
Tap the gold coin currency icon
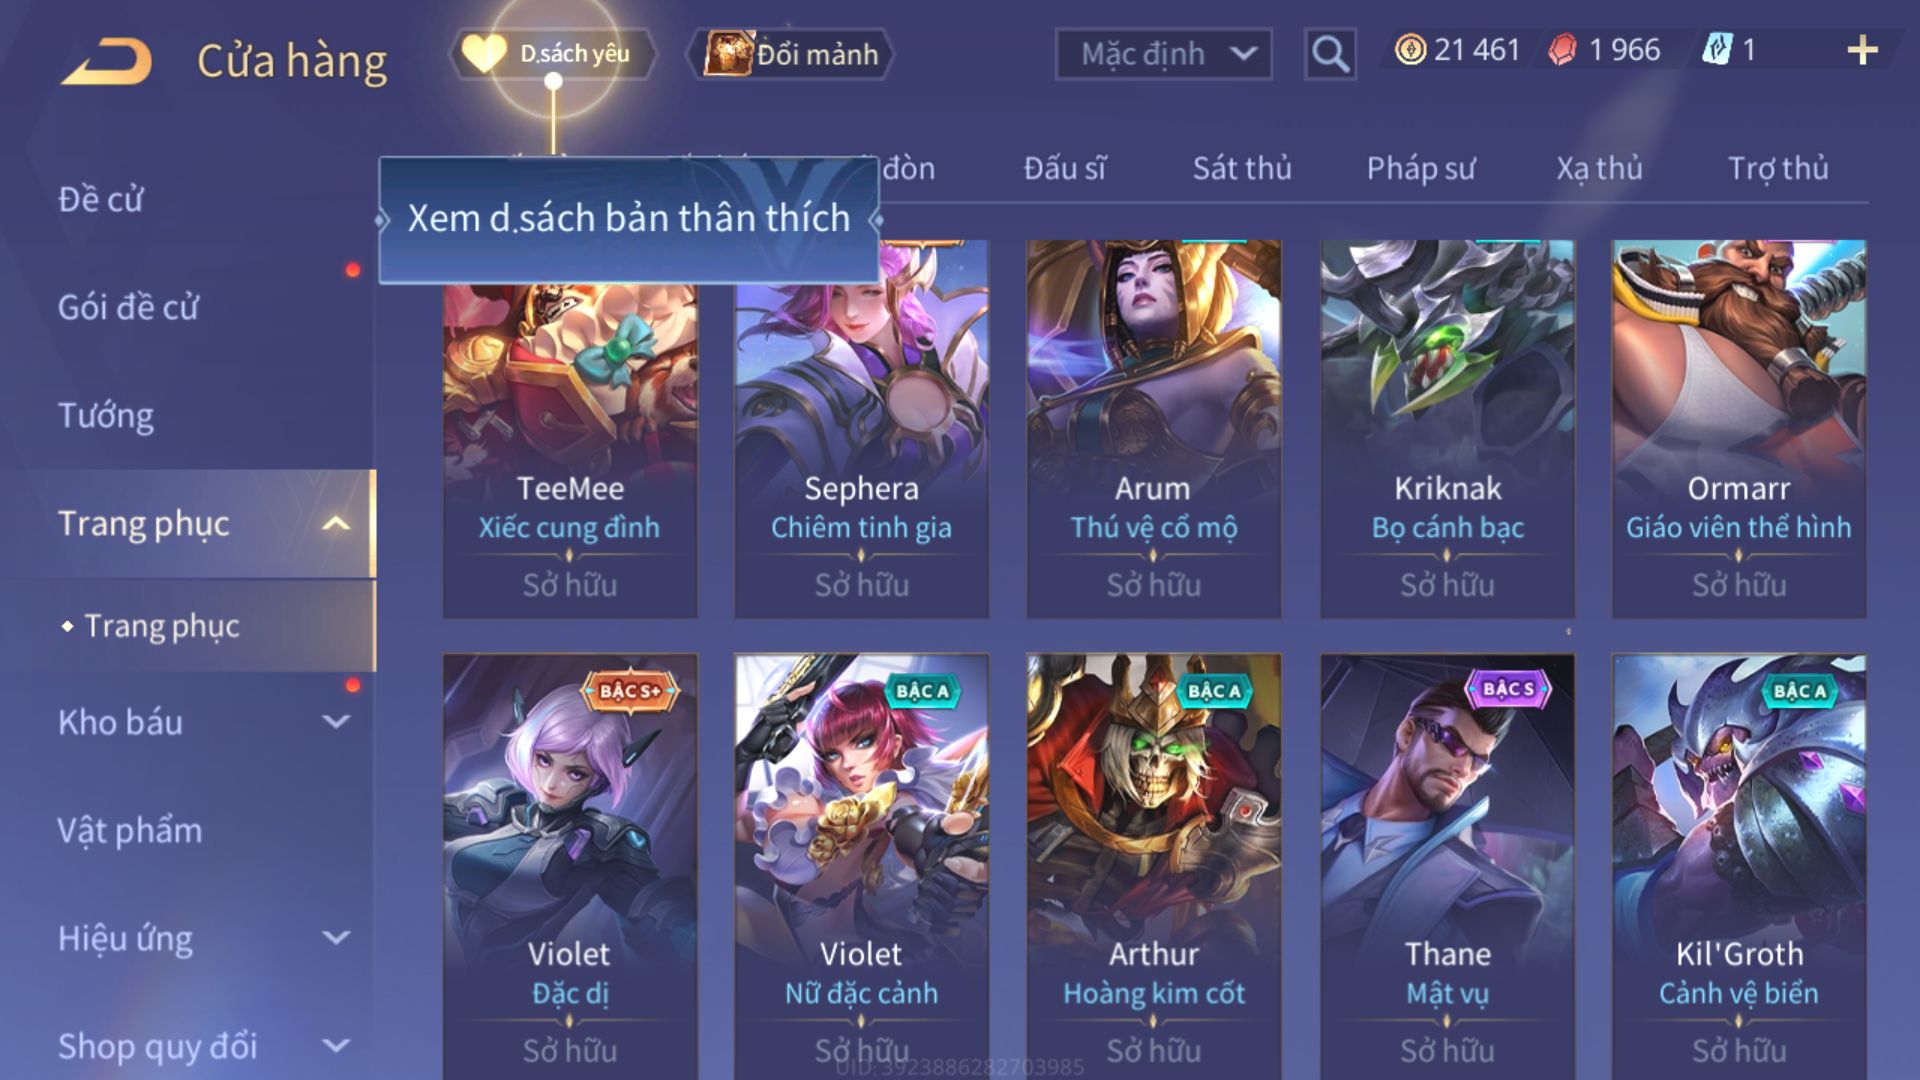[1410, 50]
